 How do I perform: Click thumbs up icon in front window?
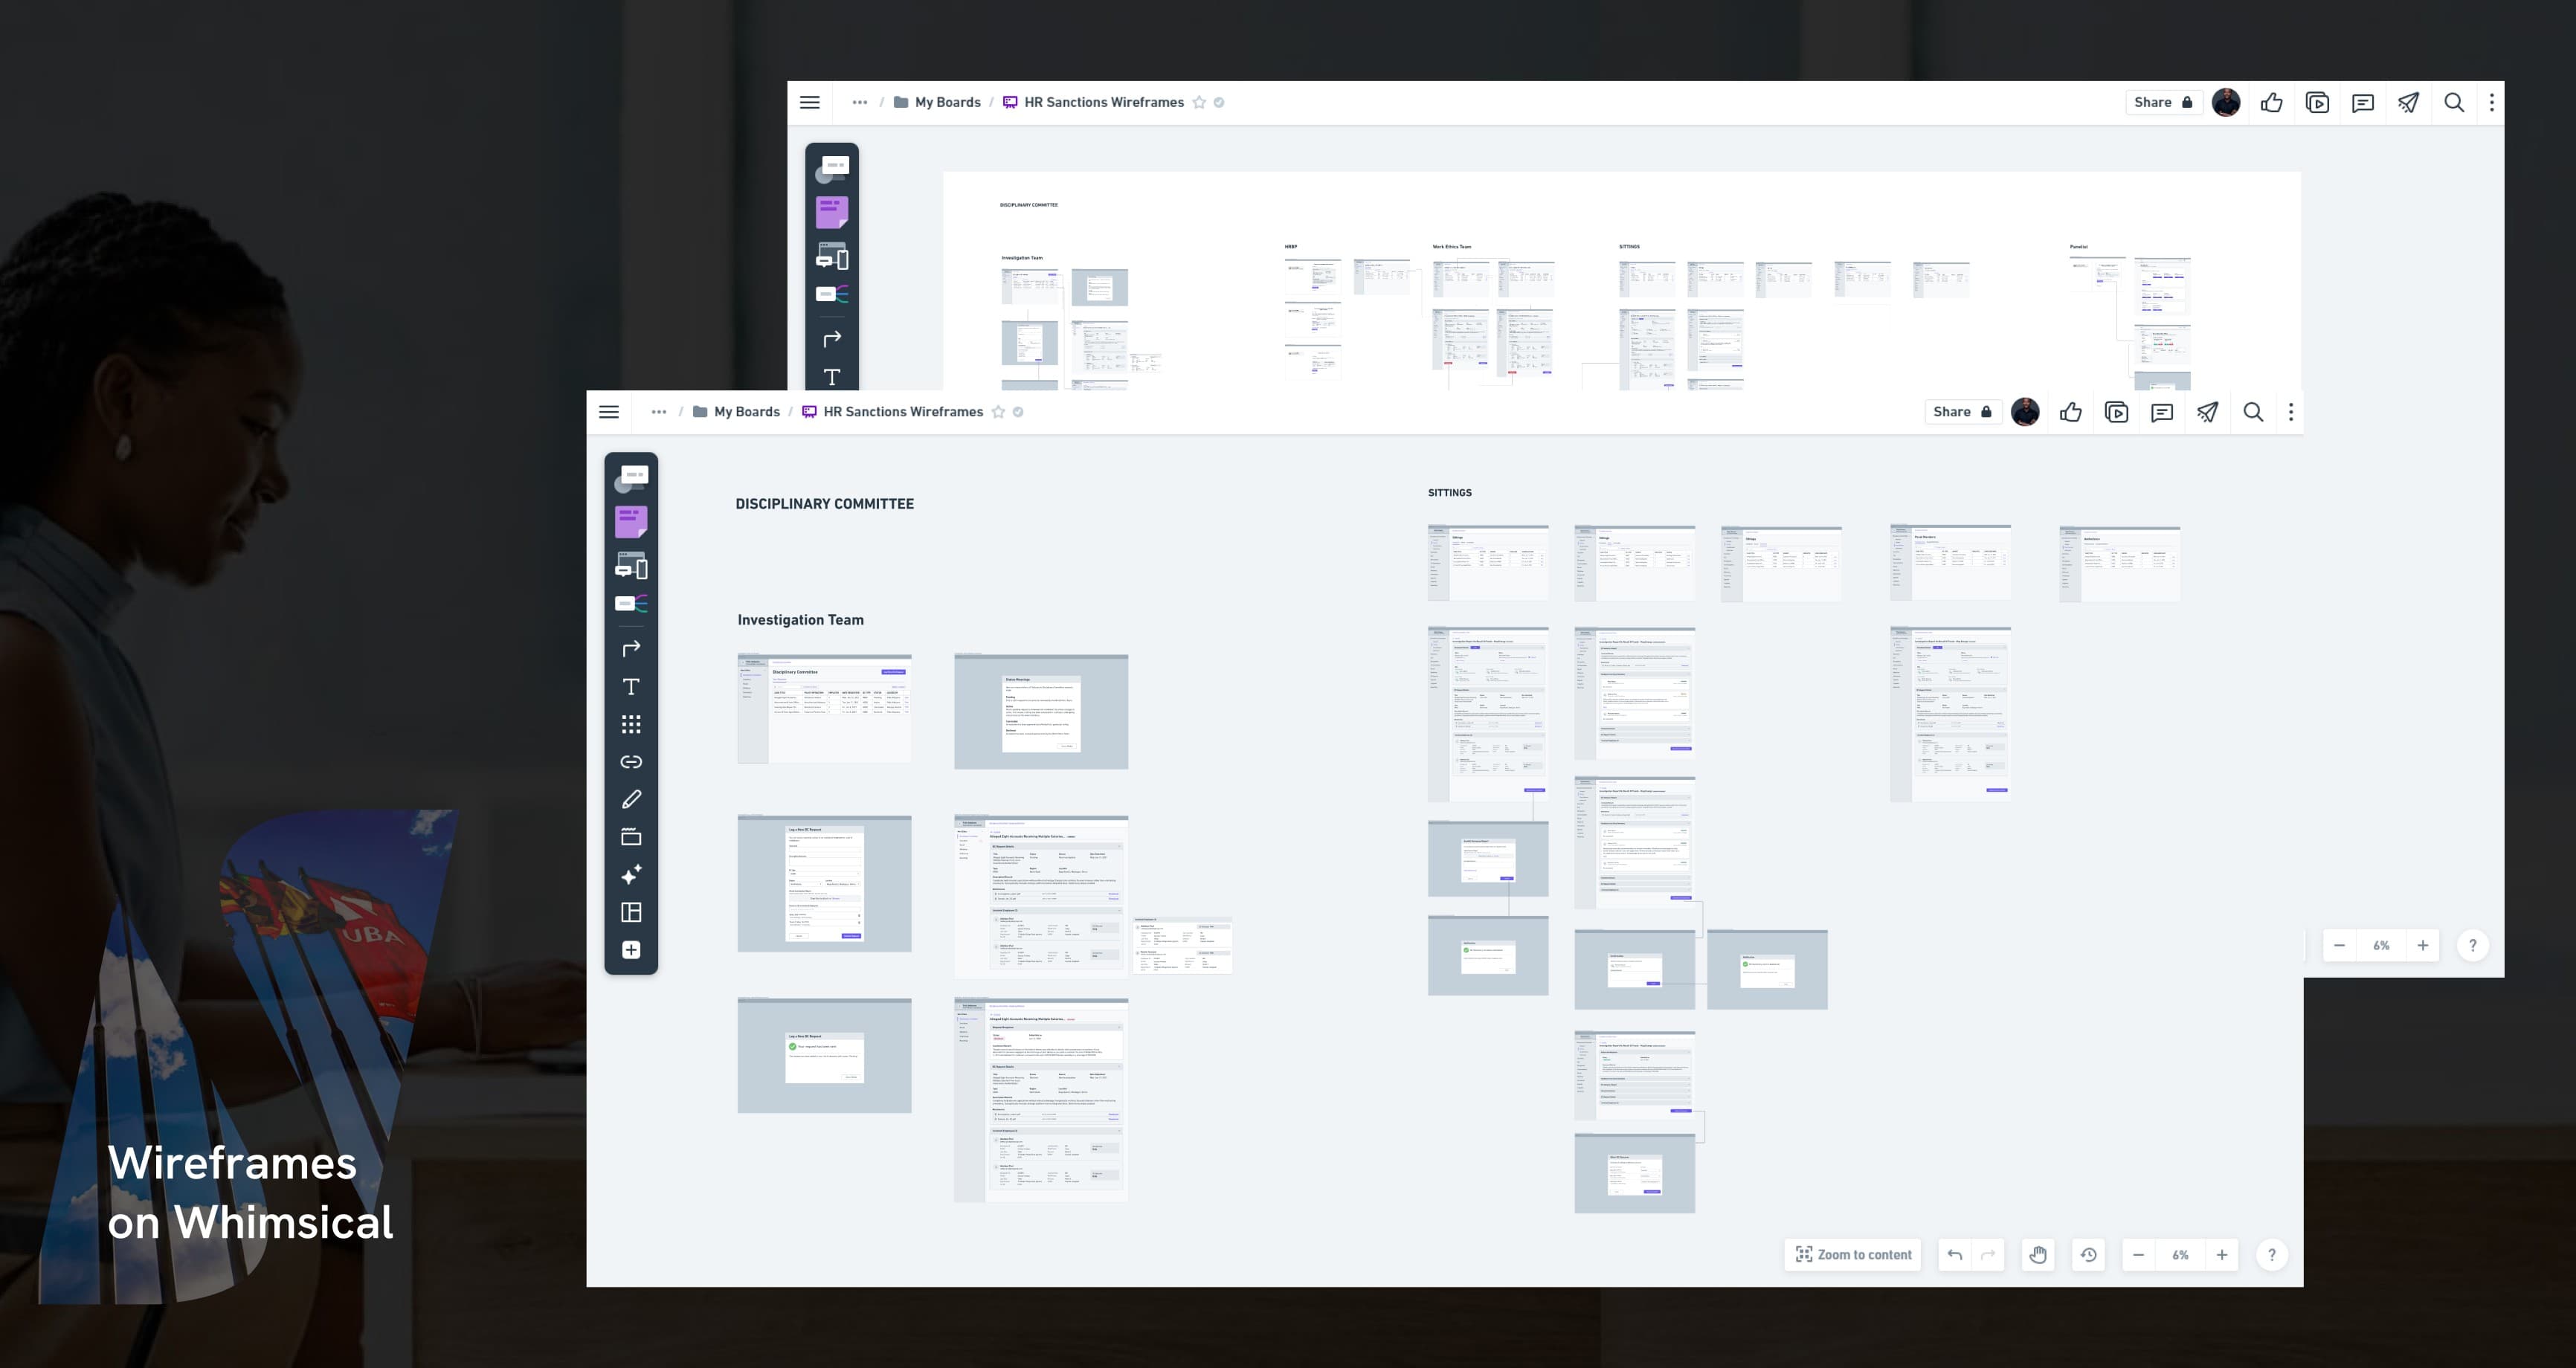[2071, 412]
